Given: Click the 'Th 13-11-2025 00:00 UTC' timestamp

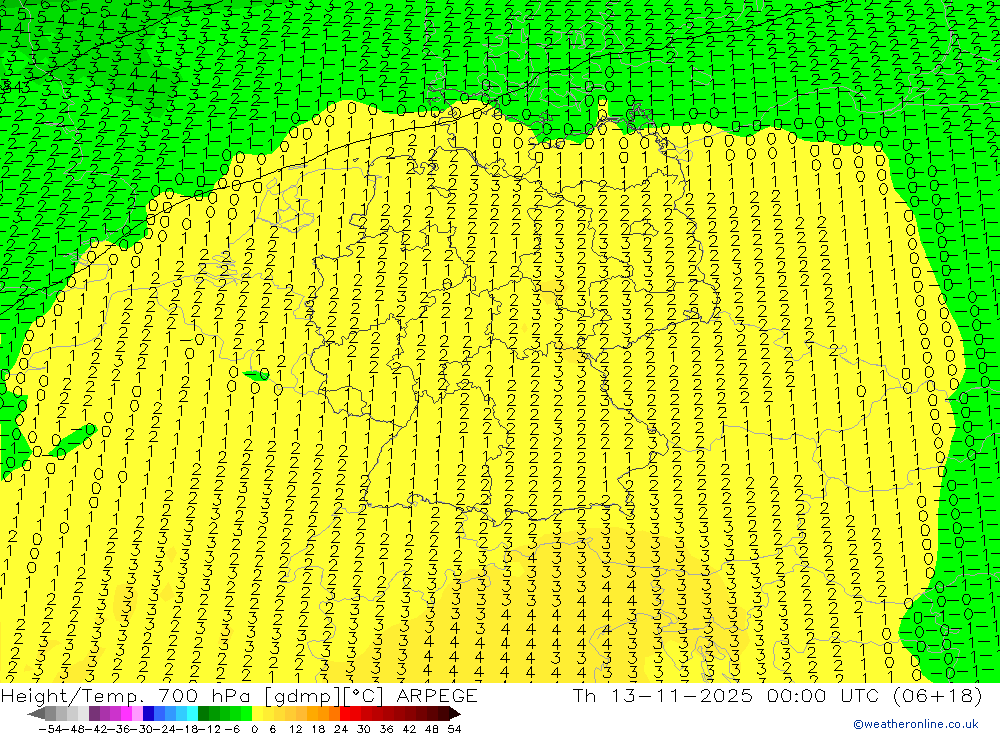Looking at the screenshot, I should pos(727,695).
